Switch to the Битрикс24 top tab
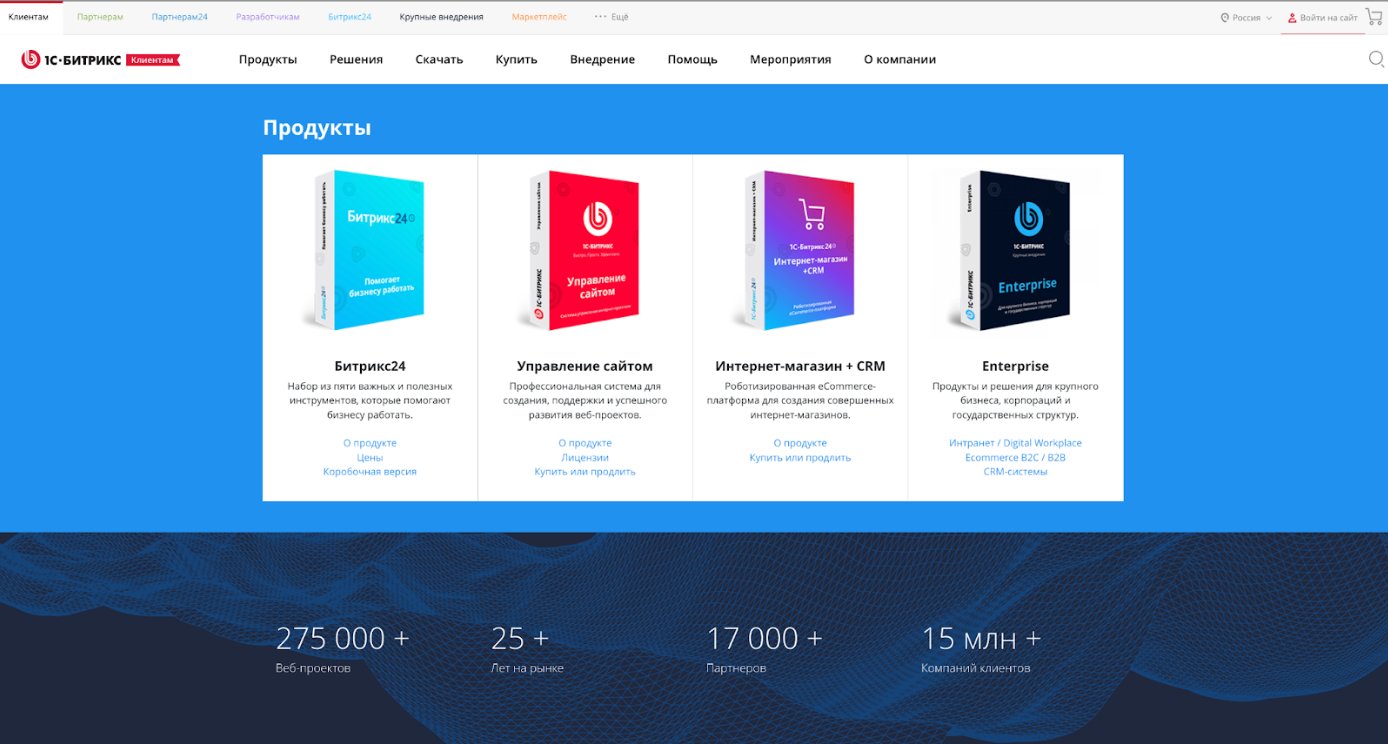1388x744 pixels. (350, 17)
